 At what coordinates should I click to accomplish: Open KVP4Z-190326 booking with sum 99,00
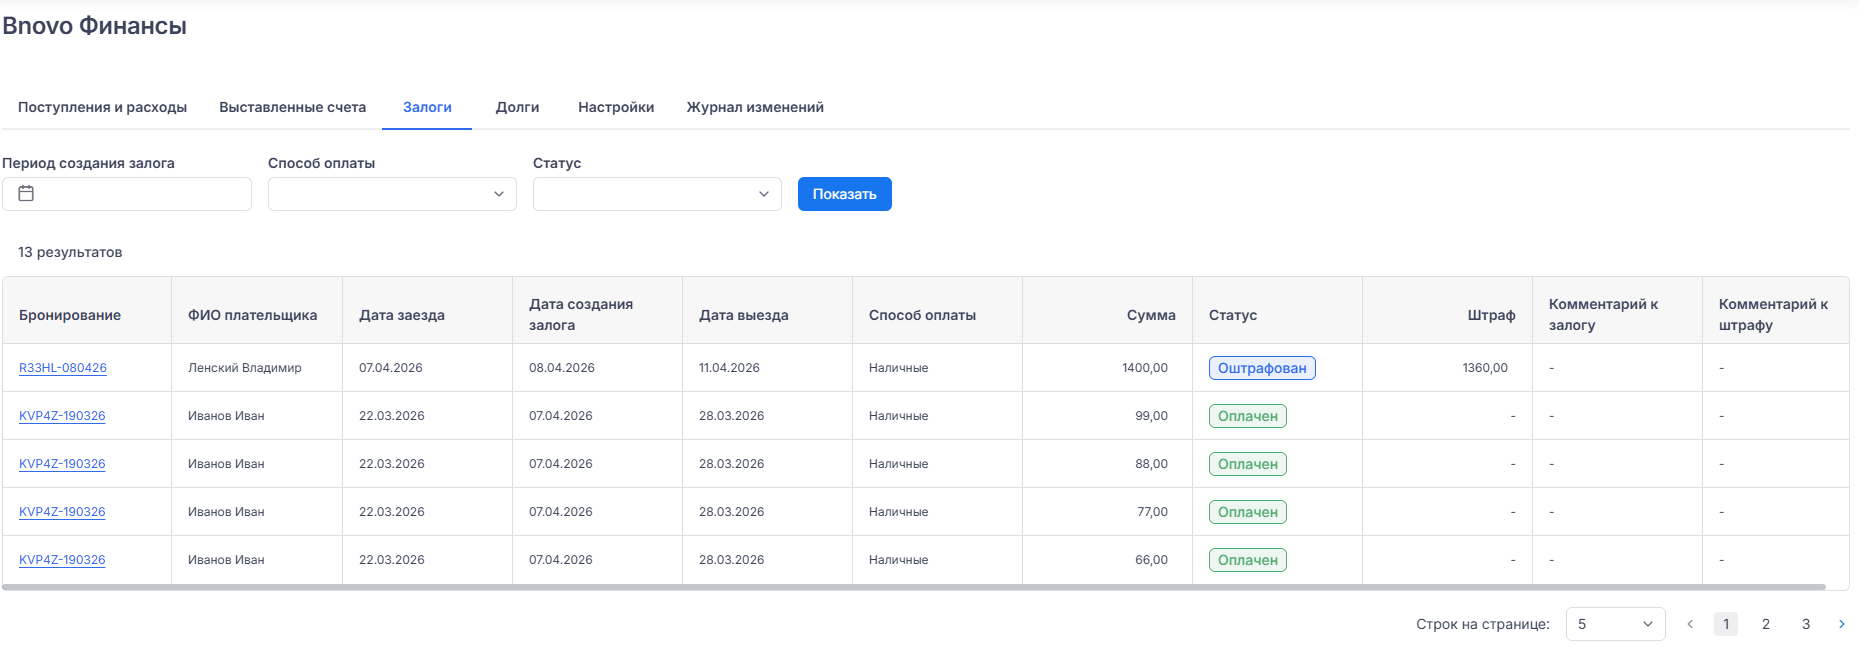[62, 416]
